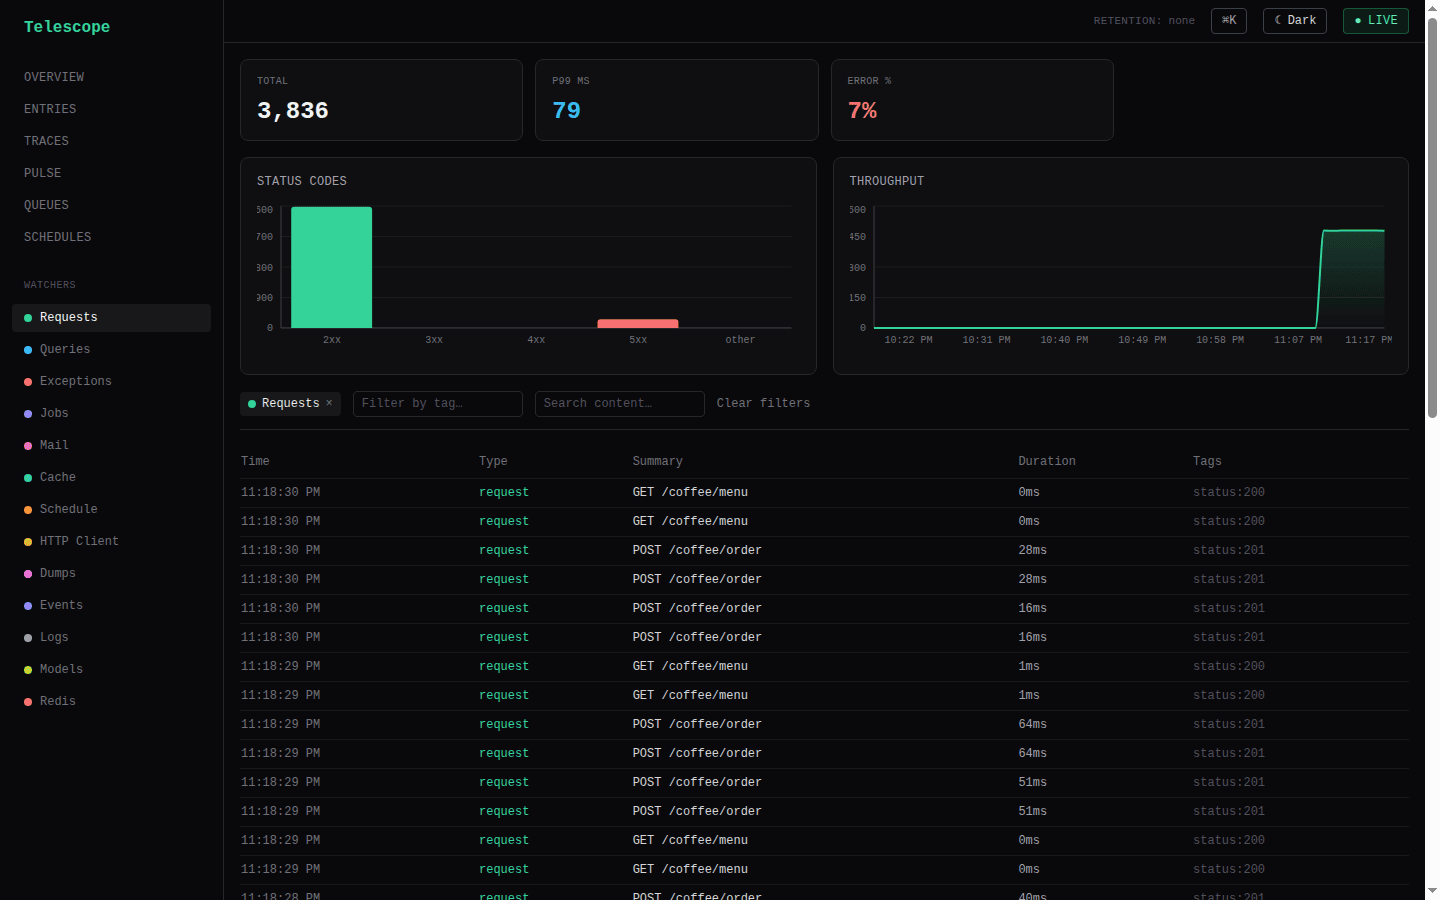Select the Mail watcher

111,445
